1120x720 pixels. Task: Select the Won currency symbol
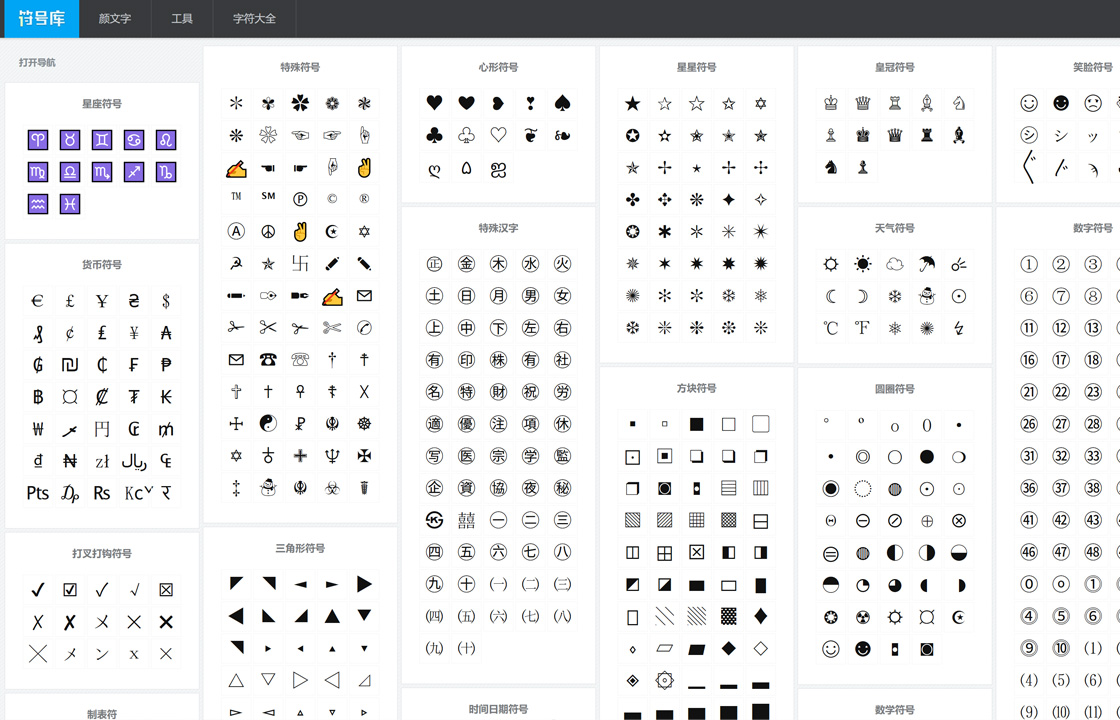coord(38,429)
